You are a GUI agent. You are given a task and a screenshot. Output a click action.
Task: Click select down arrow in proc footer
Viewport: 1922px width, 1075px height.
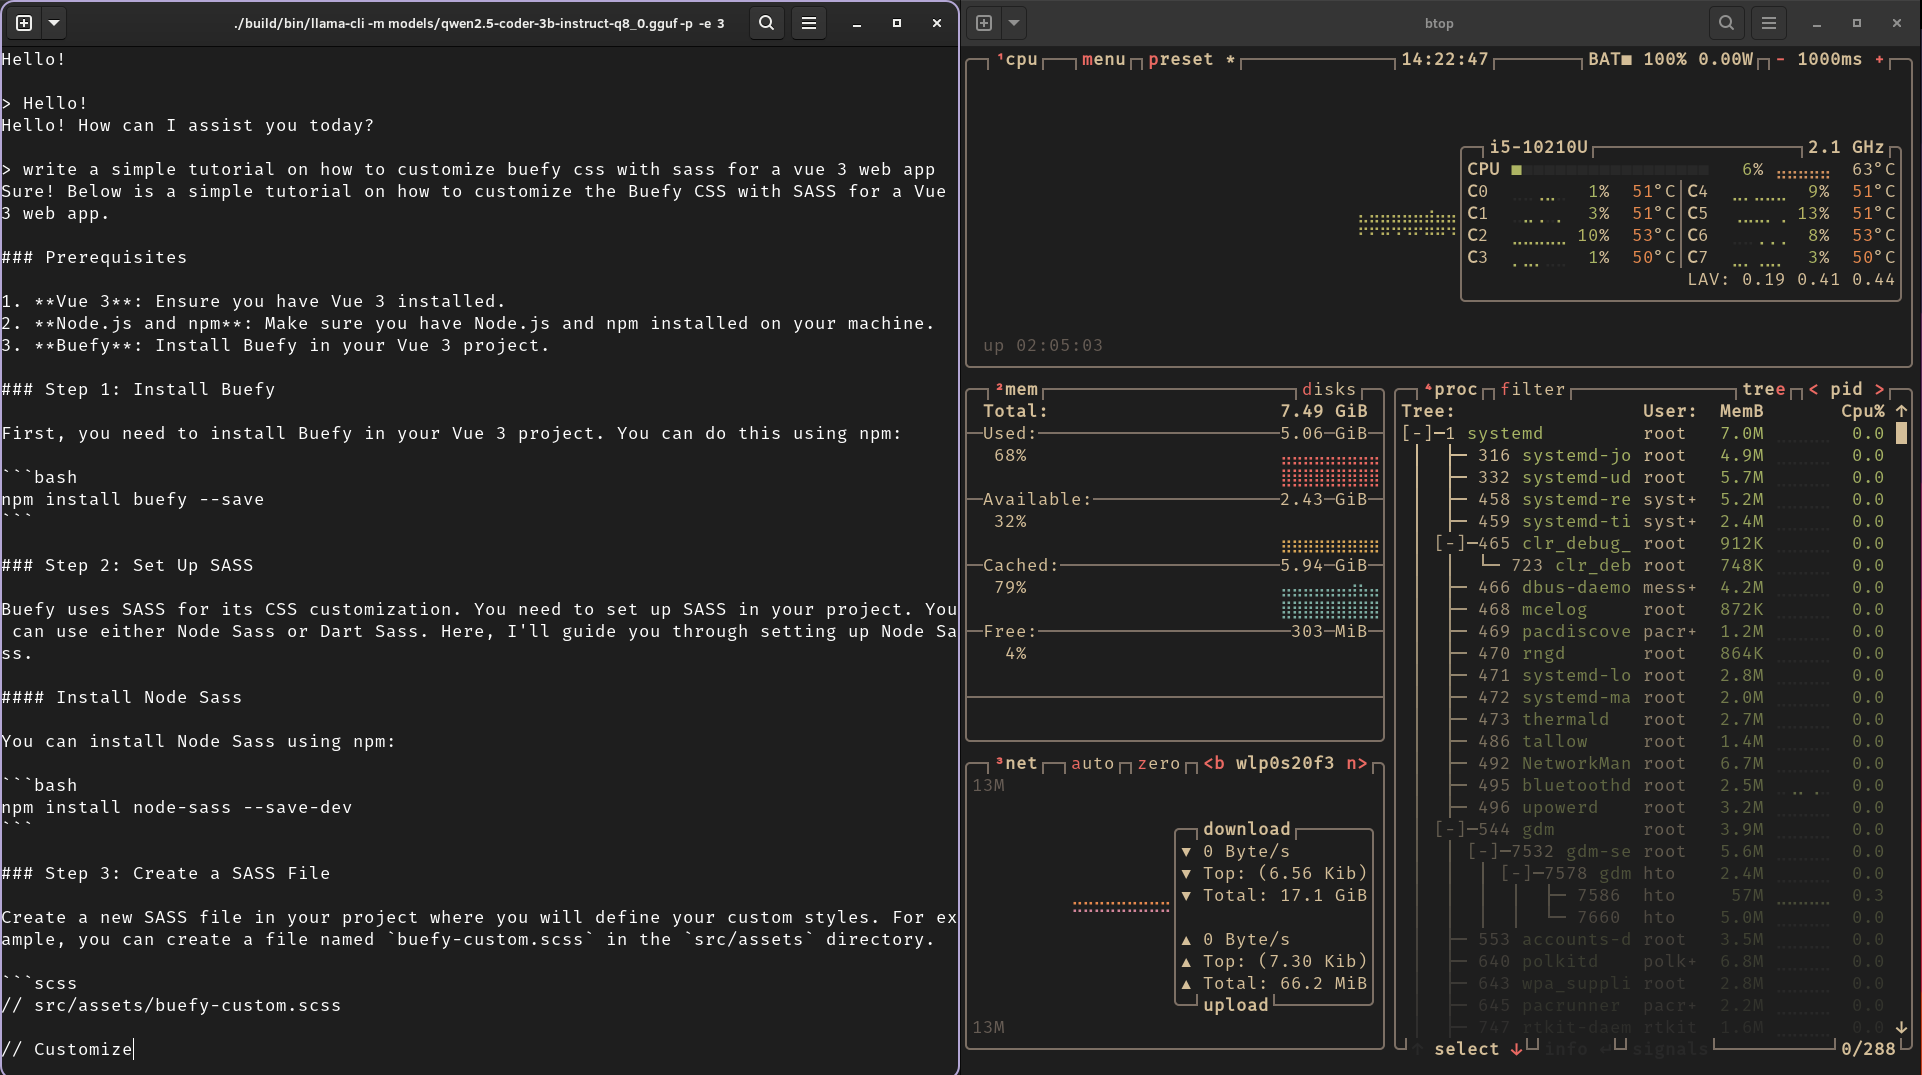coord(1516,1049)
